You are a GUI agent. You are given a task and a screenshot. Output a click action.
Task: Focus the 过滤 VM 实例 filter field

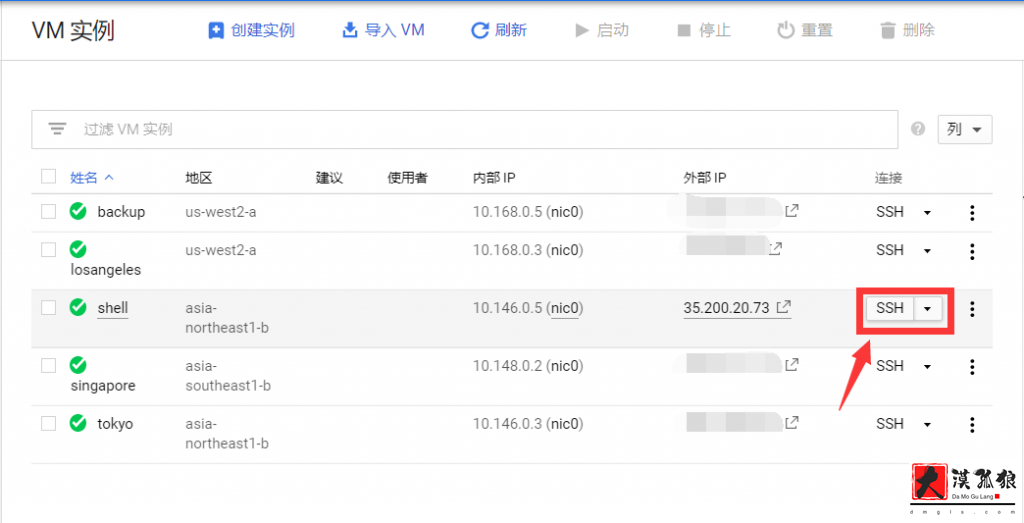coord(464,129)
